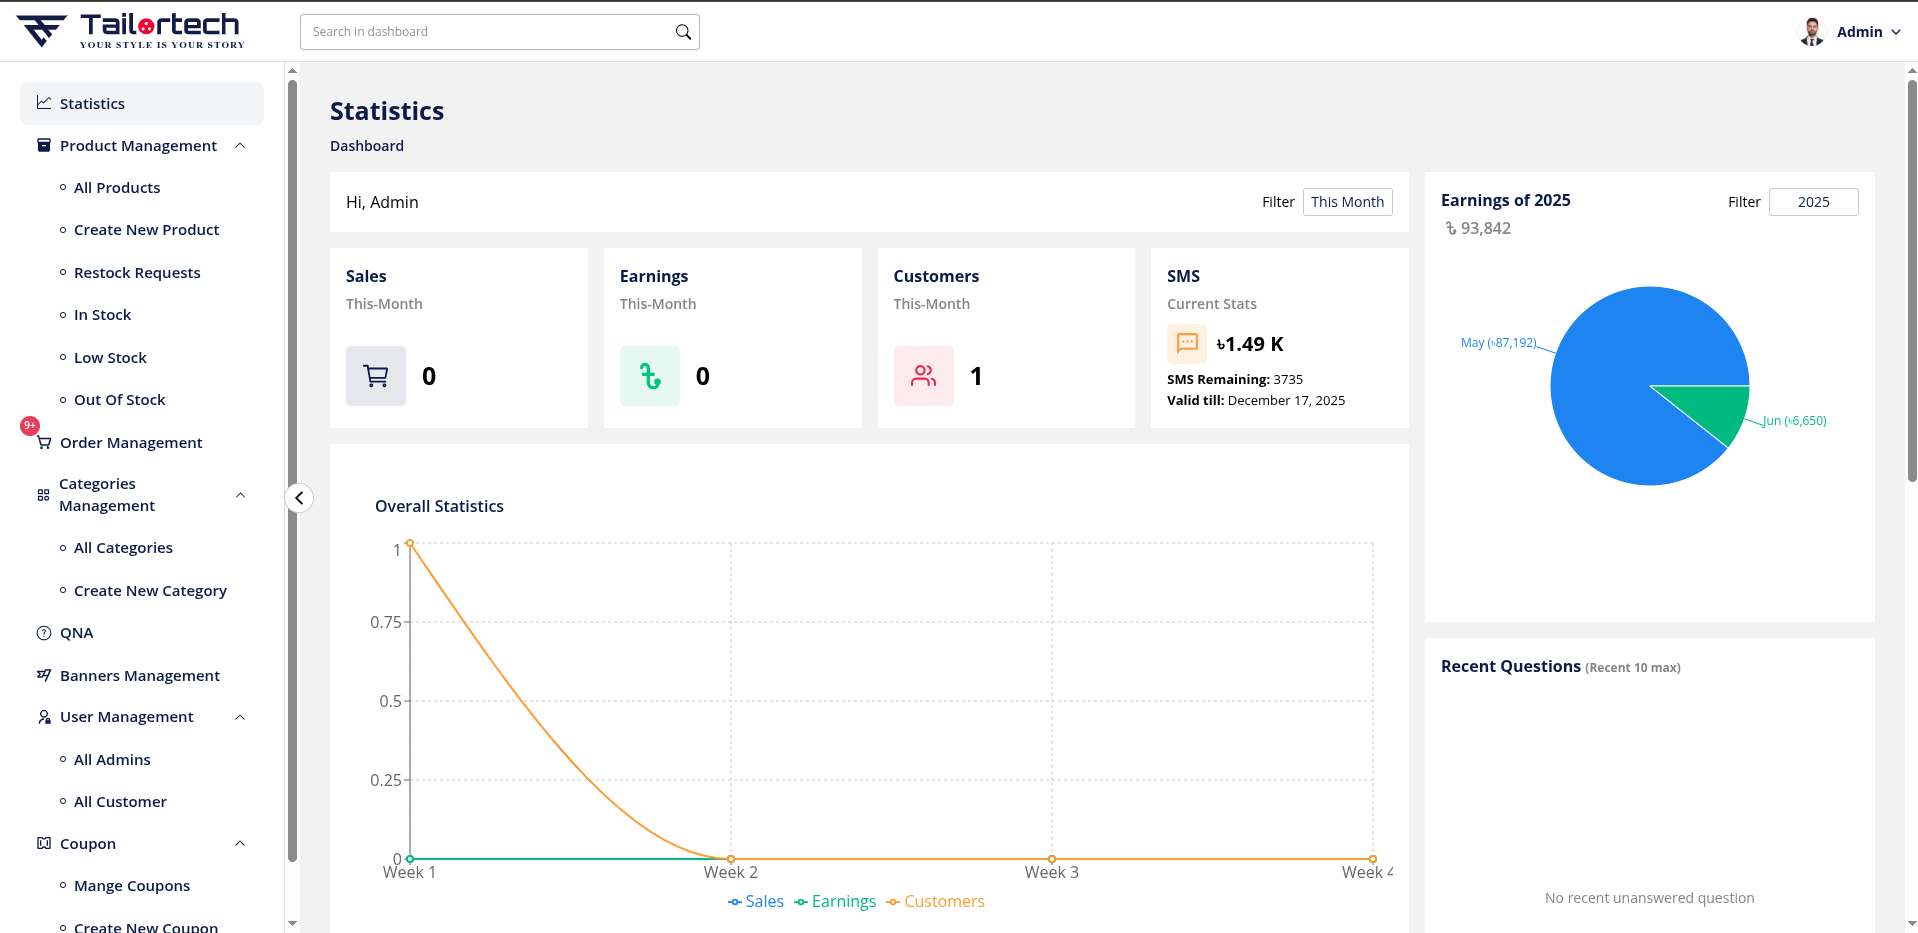Image resolution: width=1918 pixels, height=933 pixels.
Task: Click the search magnifier icon
Action: pyautogui.click(x=683, y=32)
